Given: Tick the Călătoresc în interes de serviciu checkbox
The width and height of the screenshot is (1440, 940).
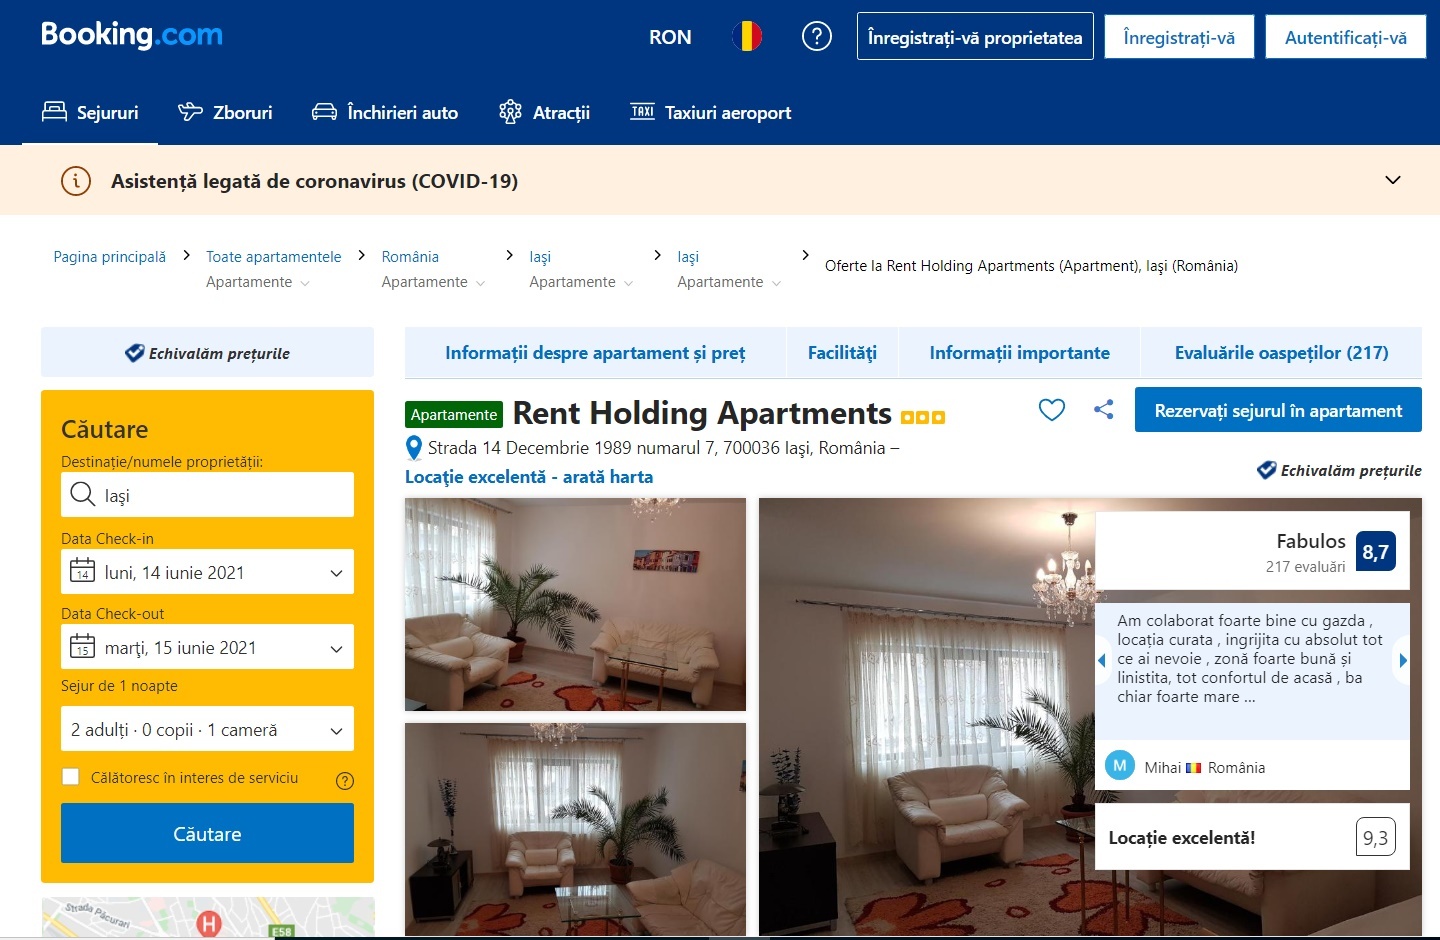Looking at the screenshot, I should pos(71,777).
